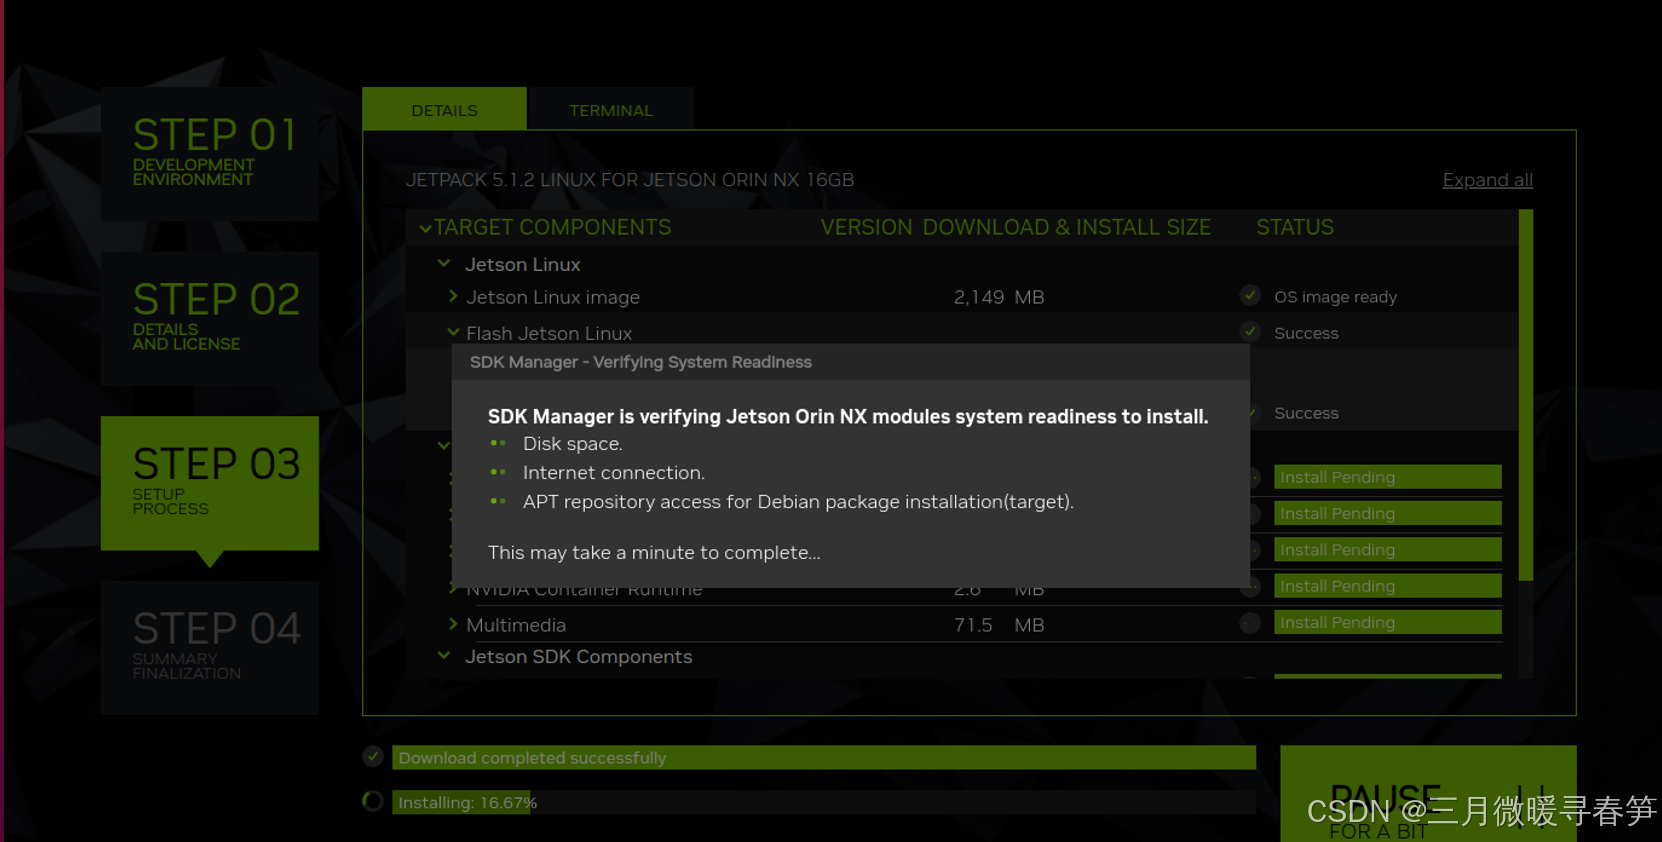Click the Verifying System Readiness dialog title
This screenshot has height=842, width=1662.
coord(640,362)
